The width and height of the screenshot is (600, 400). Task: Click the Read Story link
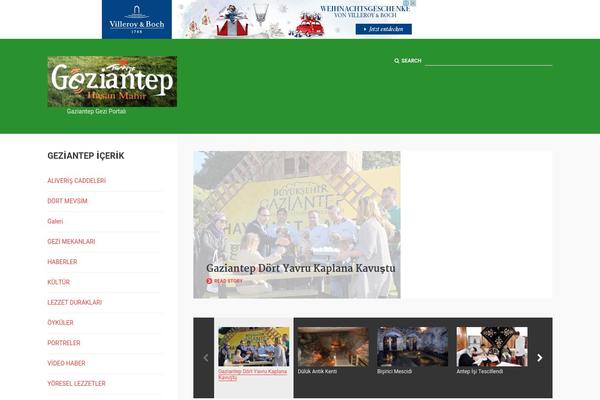pyautogui.click(x=228, y=281)
